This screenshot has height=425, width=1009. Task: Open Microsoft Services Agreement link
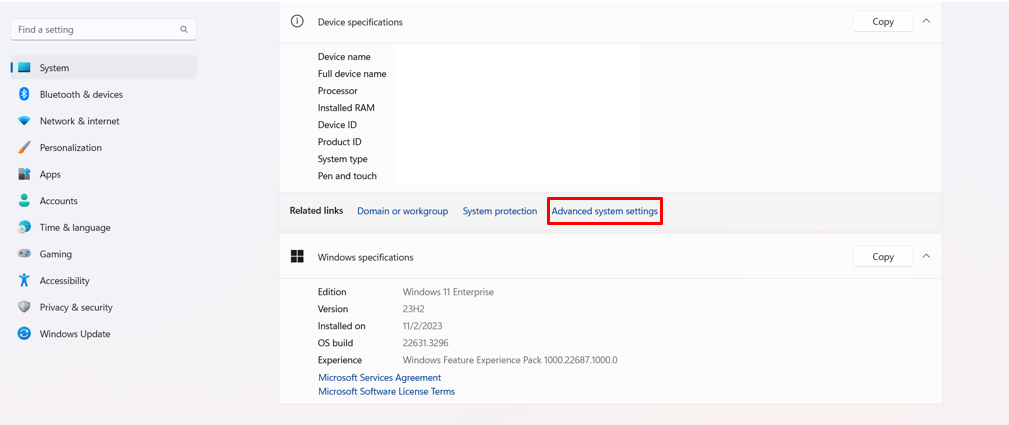[x=380, y=377]
